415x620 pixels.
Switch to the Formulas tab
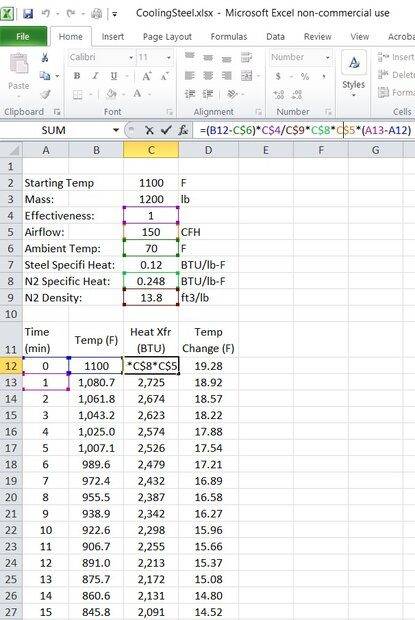[228, 37]
